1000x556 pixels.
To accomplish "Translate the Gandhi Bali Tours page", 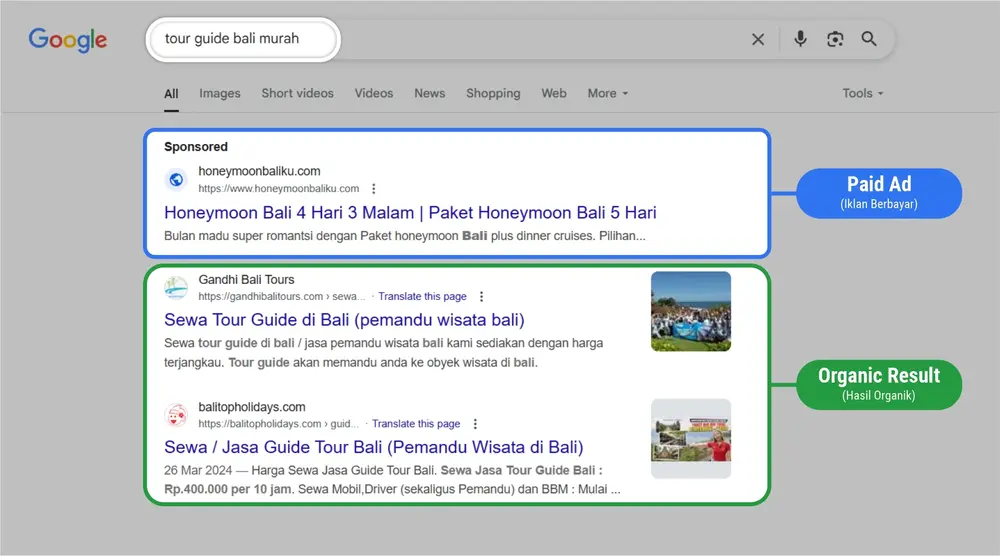I will pos(422,296).
